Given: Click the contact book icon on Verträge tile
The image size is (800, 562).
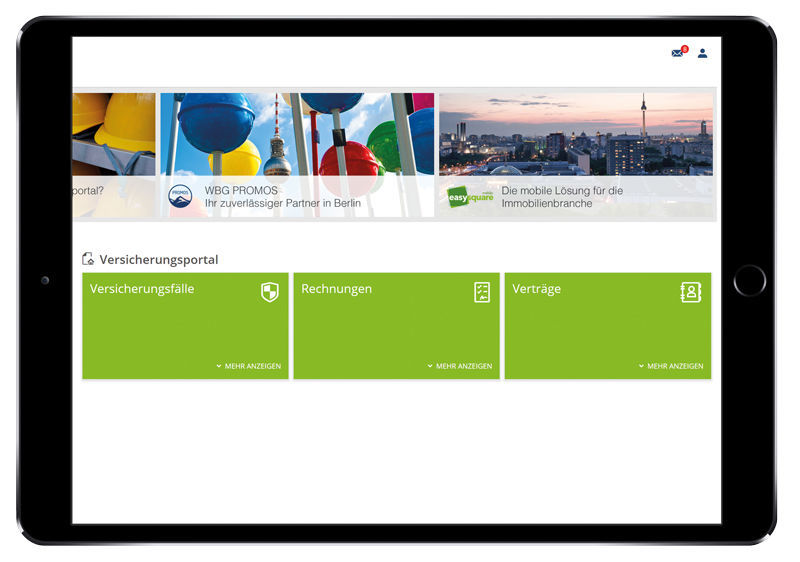Looking at the screenshot, I should pyautogui.click(x=691, y=292).
